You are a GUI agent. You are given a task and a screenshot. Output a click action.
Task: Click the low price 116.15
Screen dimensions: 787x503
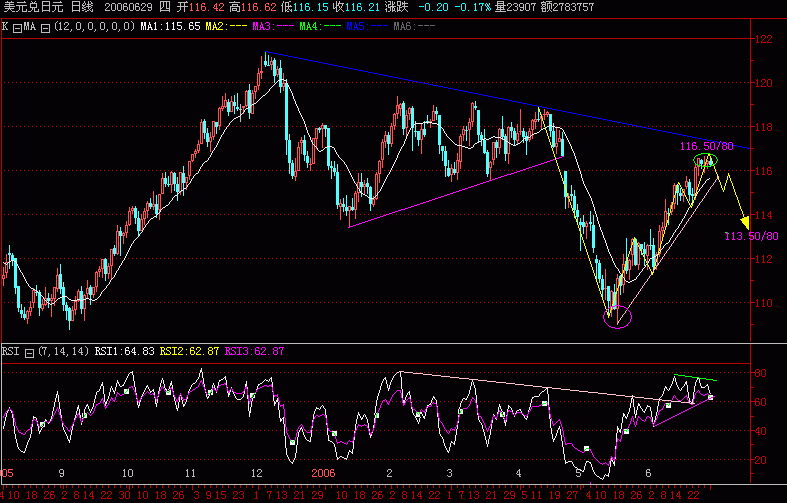(x=311, y=8)
